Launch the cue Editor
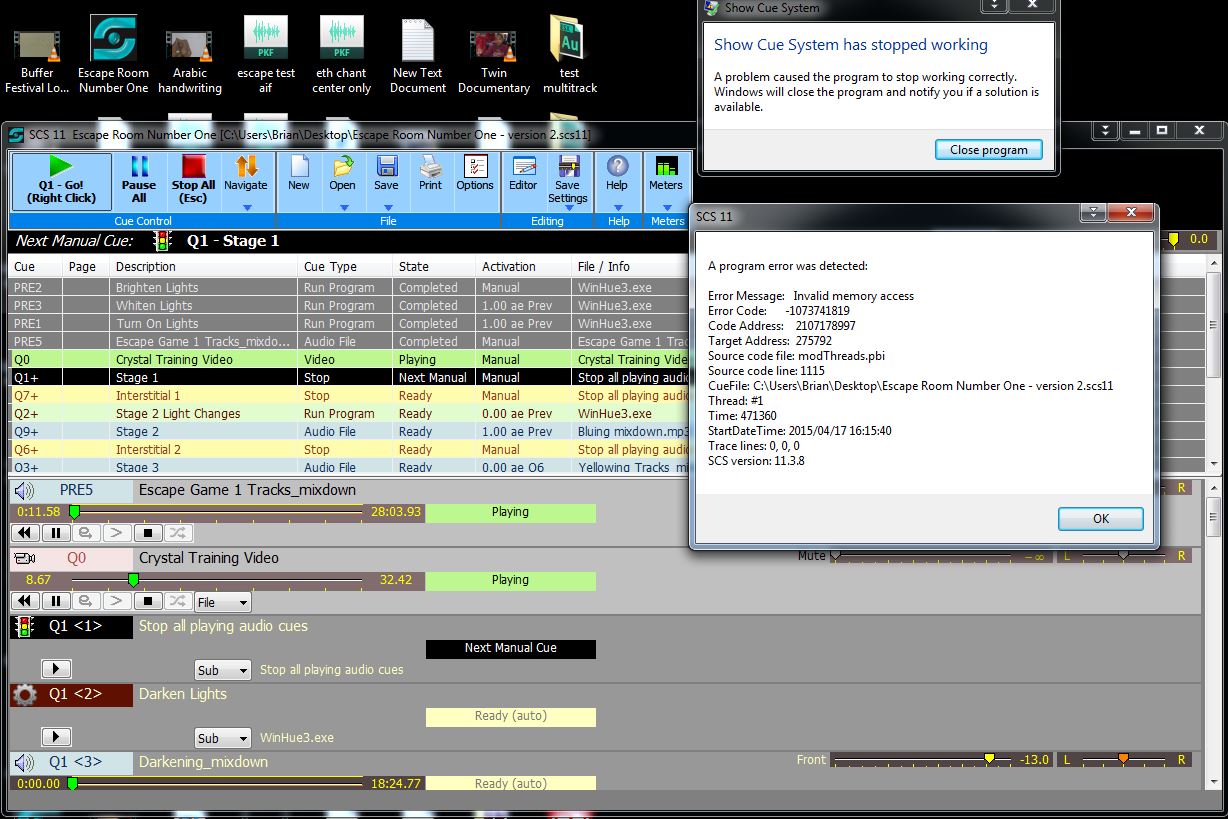Screen dimensions: 1228x819 (x=523, y=172)
